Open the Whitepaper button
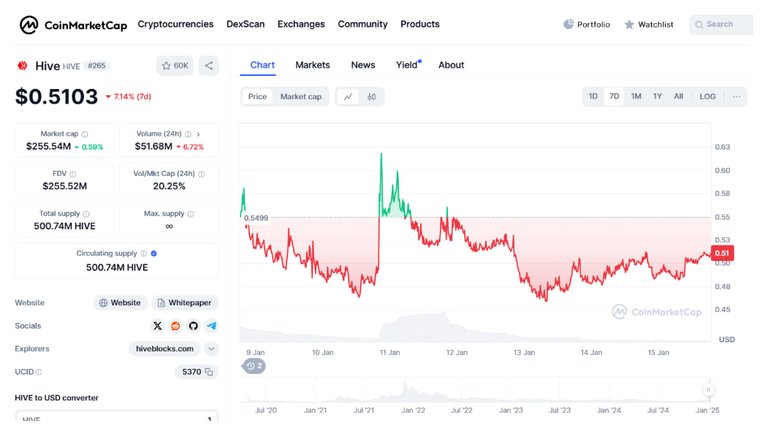The height and width of the screenshot is (425, 768). [185, 303]
